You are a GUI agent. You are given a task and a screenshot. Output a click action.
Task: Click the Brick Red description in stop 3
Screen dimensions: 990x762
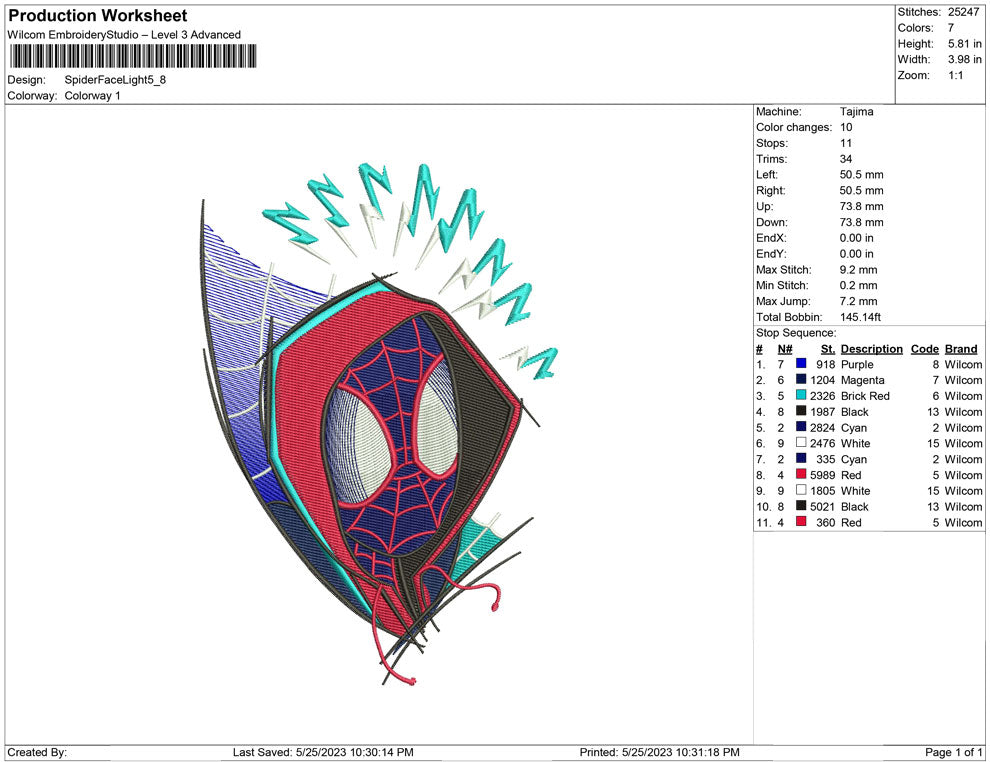865,396
